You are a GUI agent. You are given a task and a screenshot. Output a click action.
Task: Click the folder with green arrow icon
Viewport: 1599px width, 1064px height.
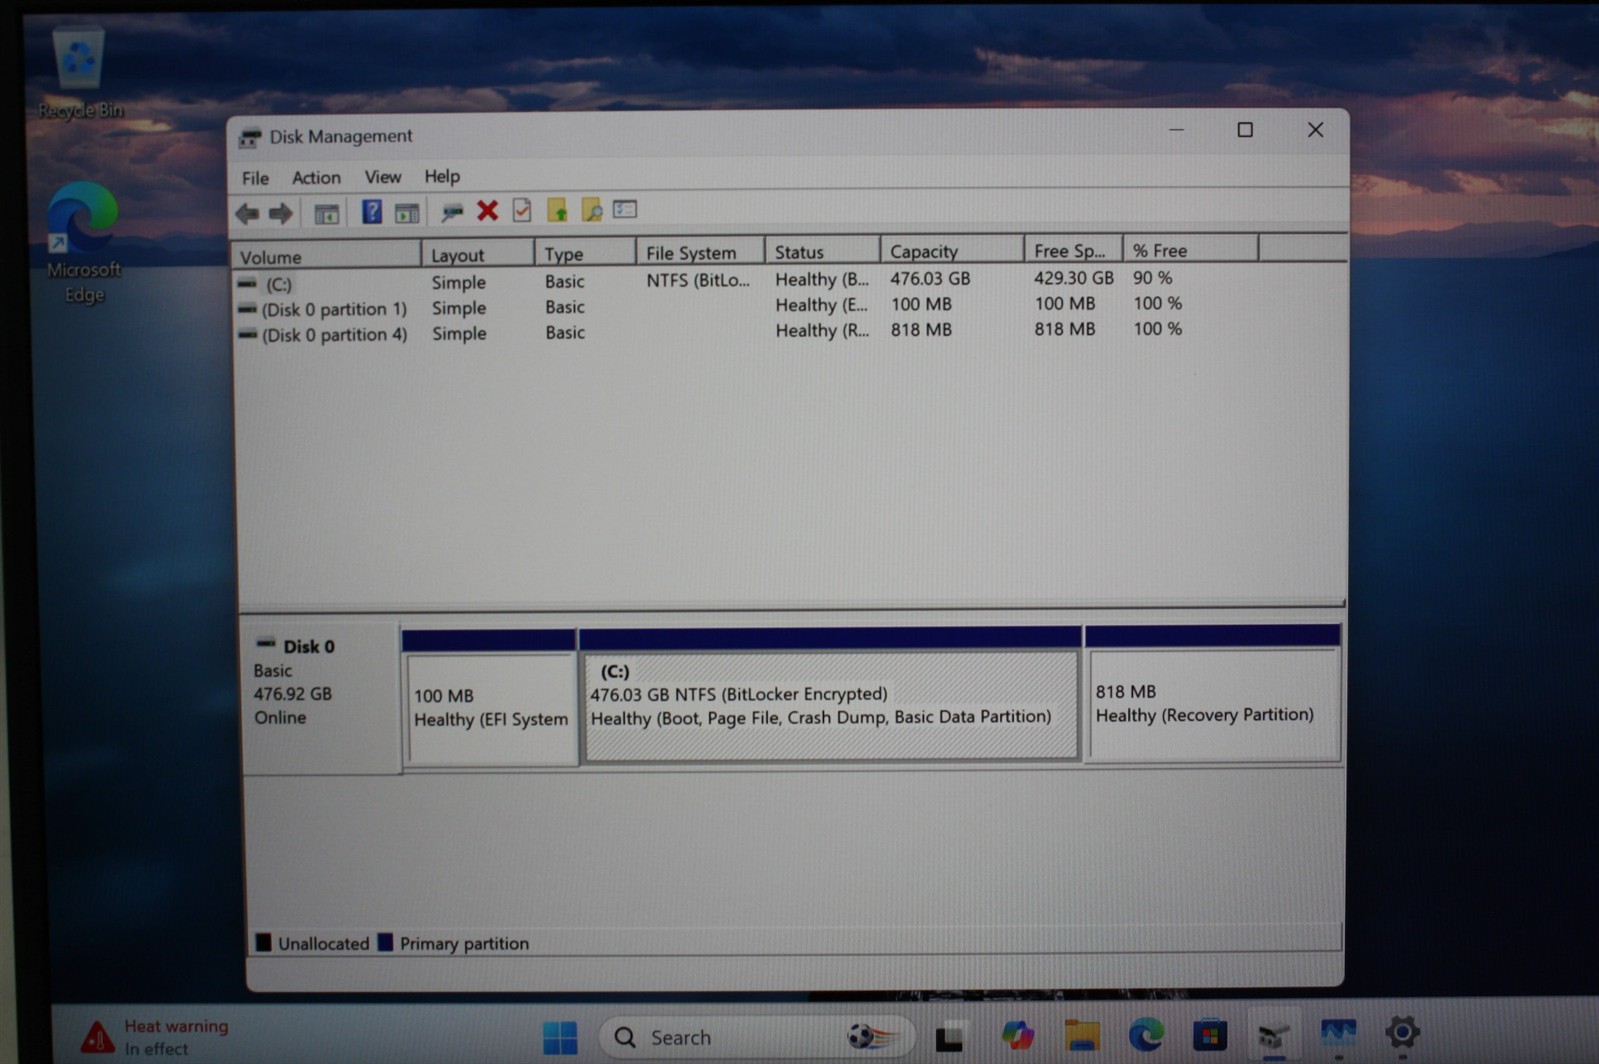pyautogui.click(x=557, y=210)
